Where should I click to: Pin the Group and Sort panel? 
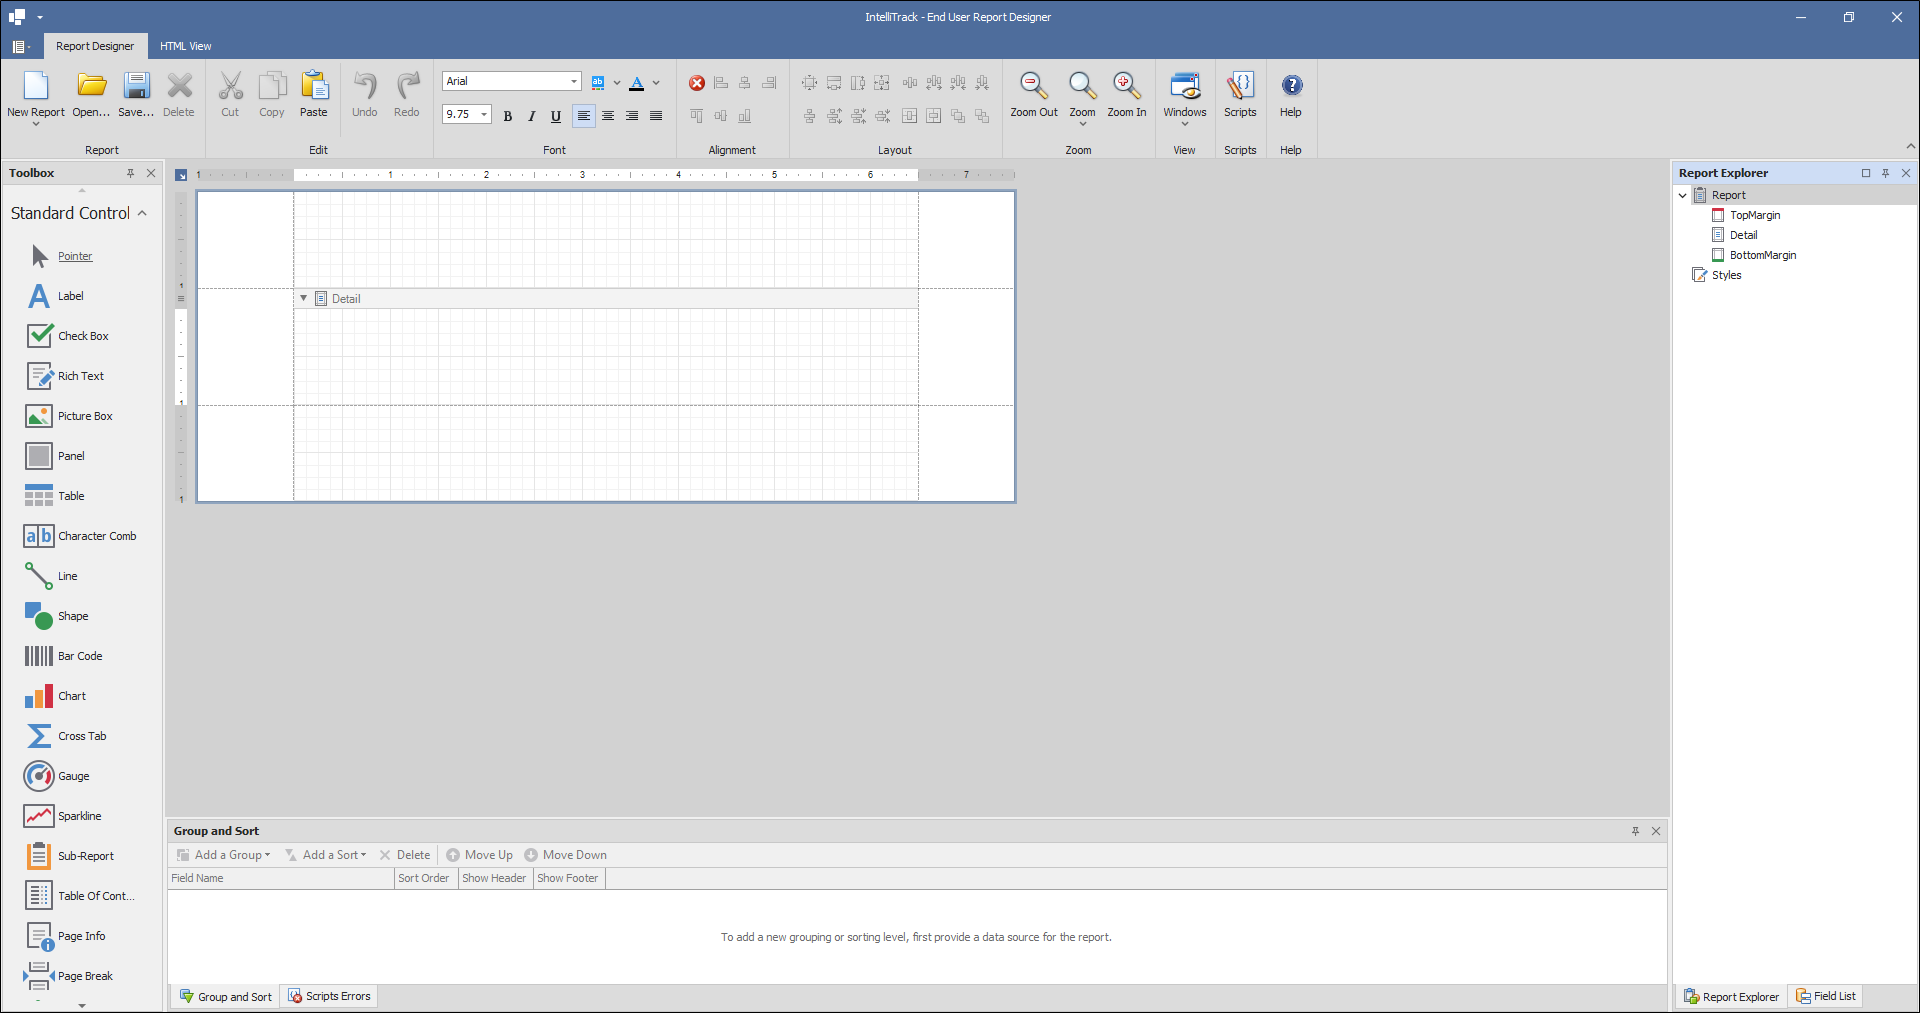point(1636,831)
